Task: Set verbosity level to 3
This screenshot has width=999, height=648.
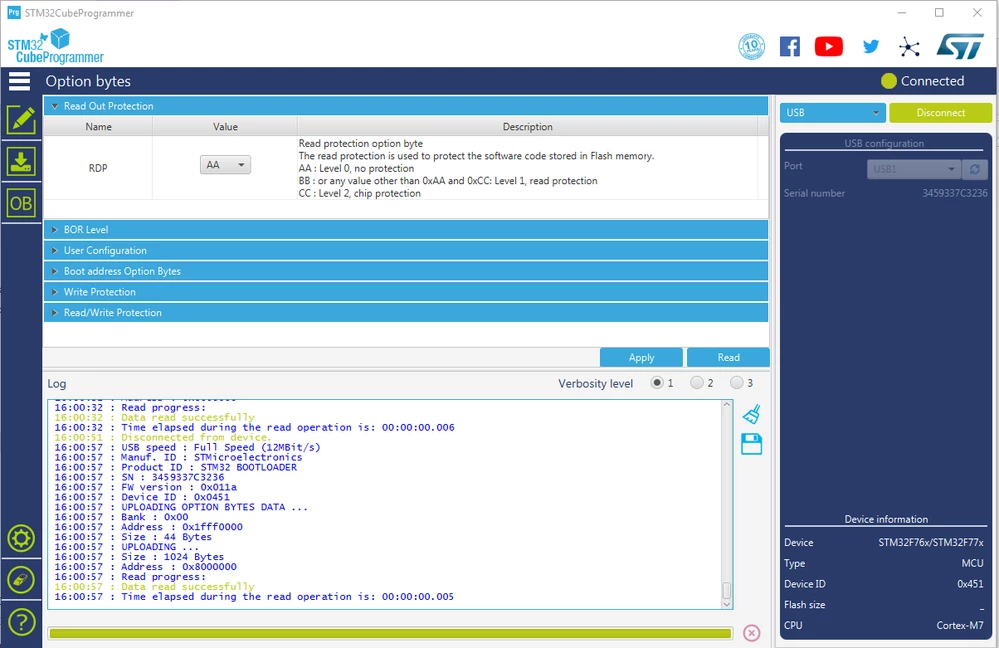Action: (x=737, y=382)
